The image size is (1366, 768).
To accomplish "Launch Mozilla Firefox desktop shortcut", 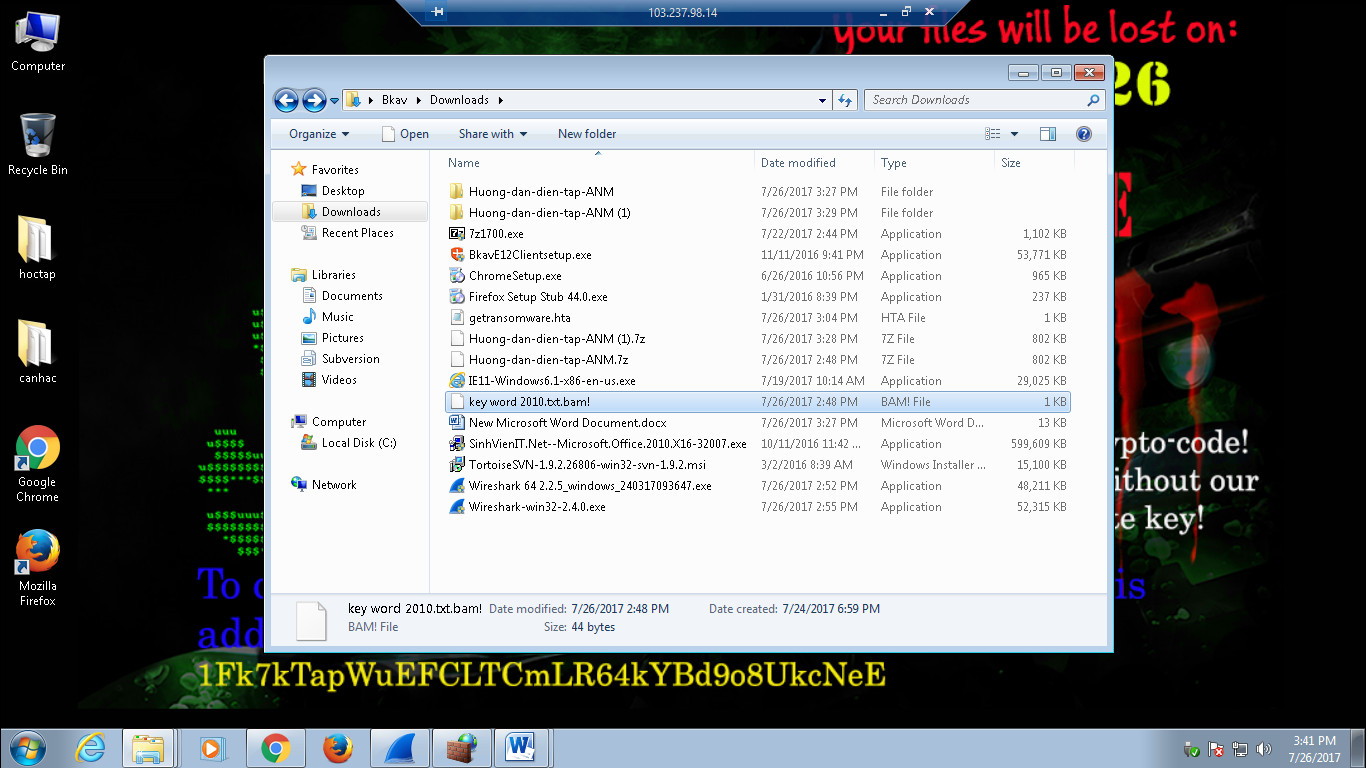I will pyautogui.click(x=37, y=568).
